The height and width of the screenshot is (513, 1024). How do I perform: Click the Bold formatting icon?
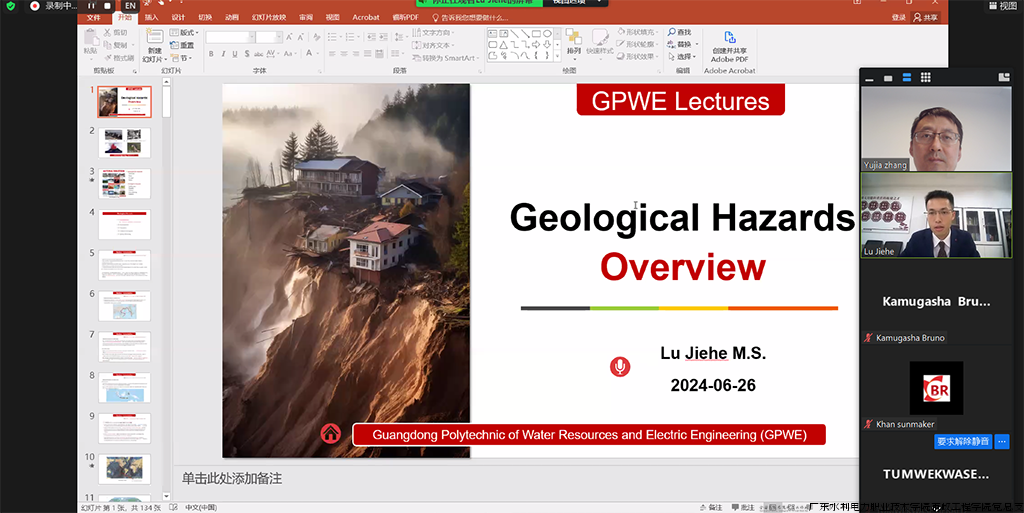[210, 53]
